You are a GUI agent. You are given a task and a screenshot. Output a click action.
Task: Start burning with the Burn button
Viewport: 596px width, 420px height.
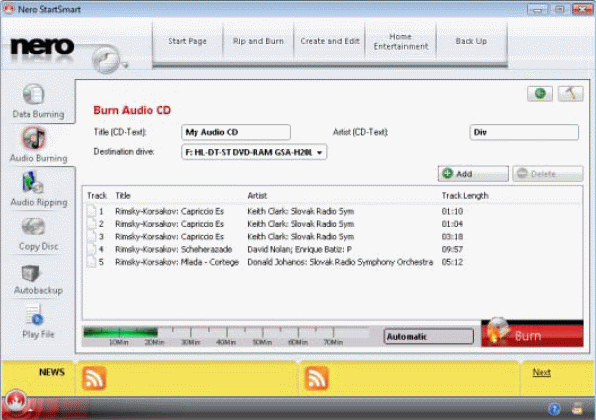(532, 333)
